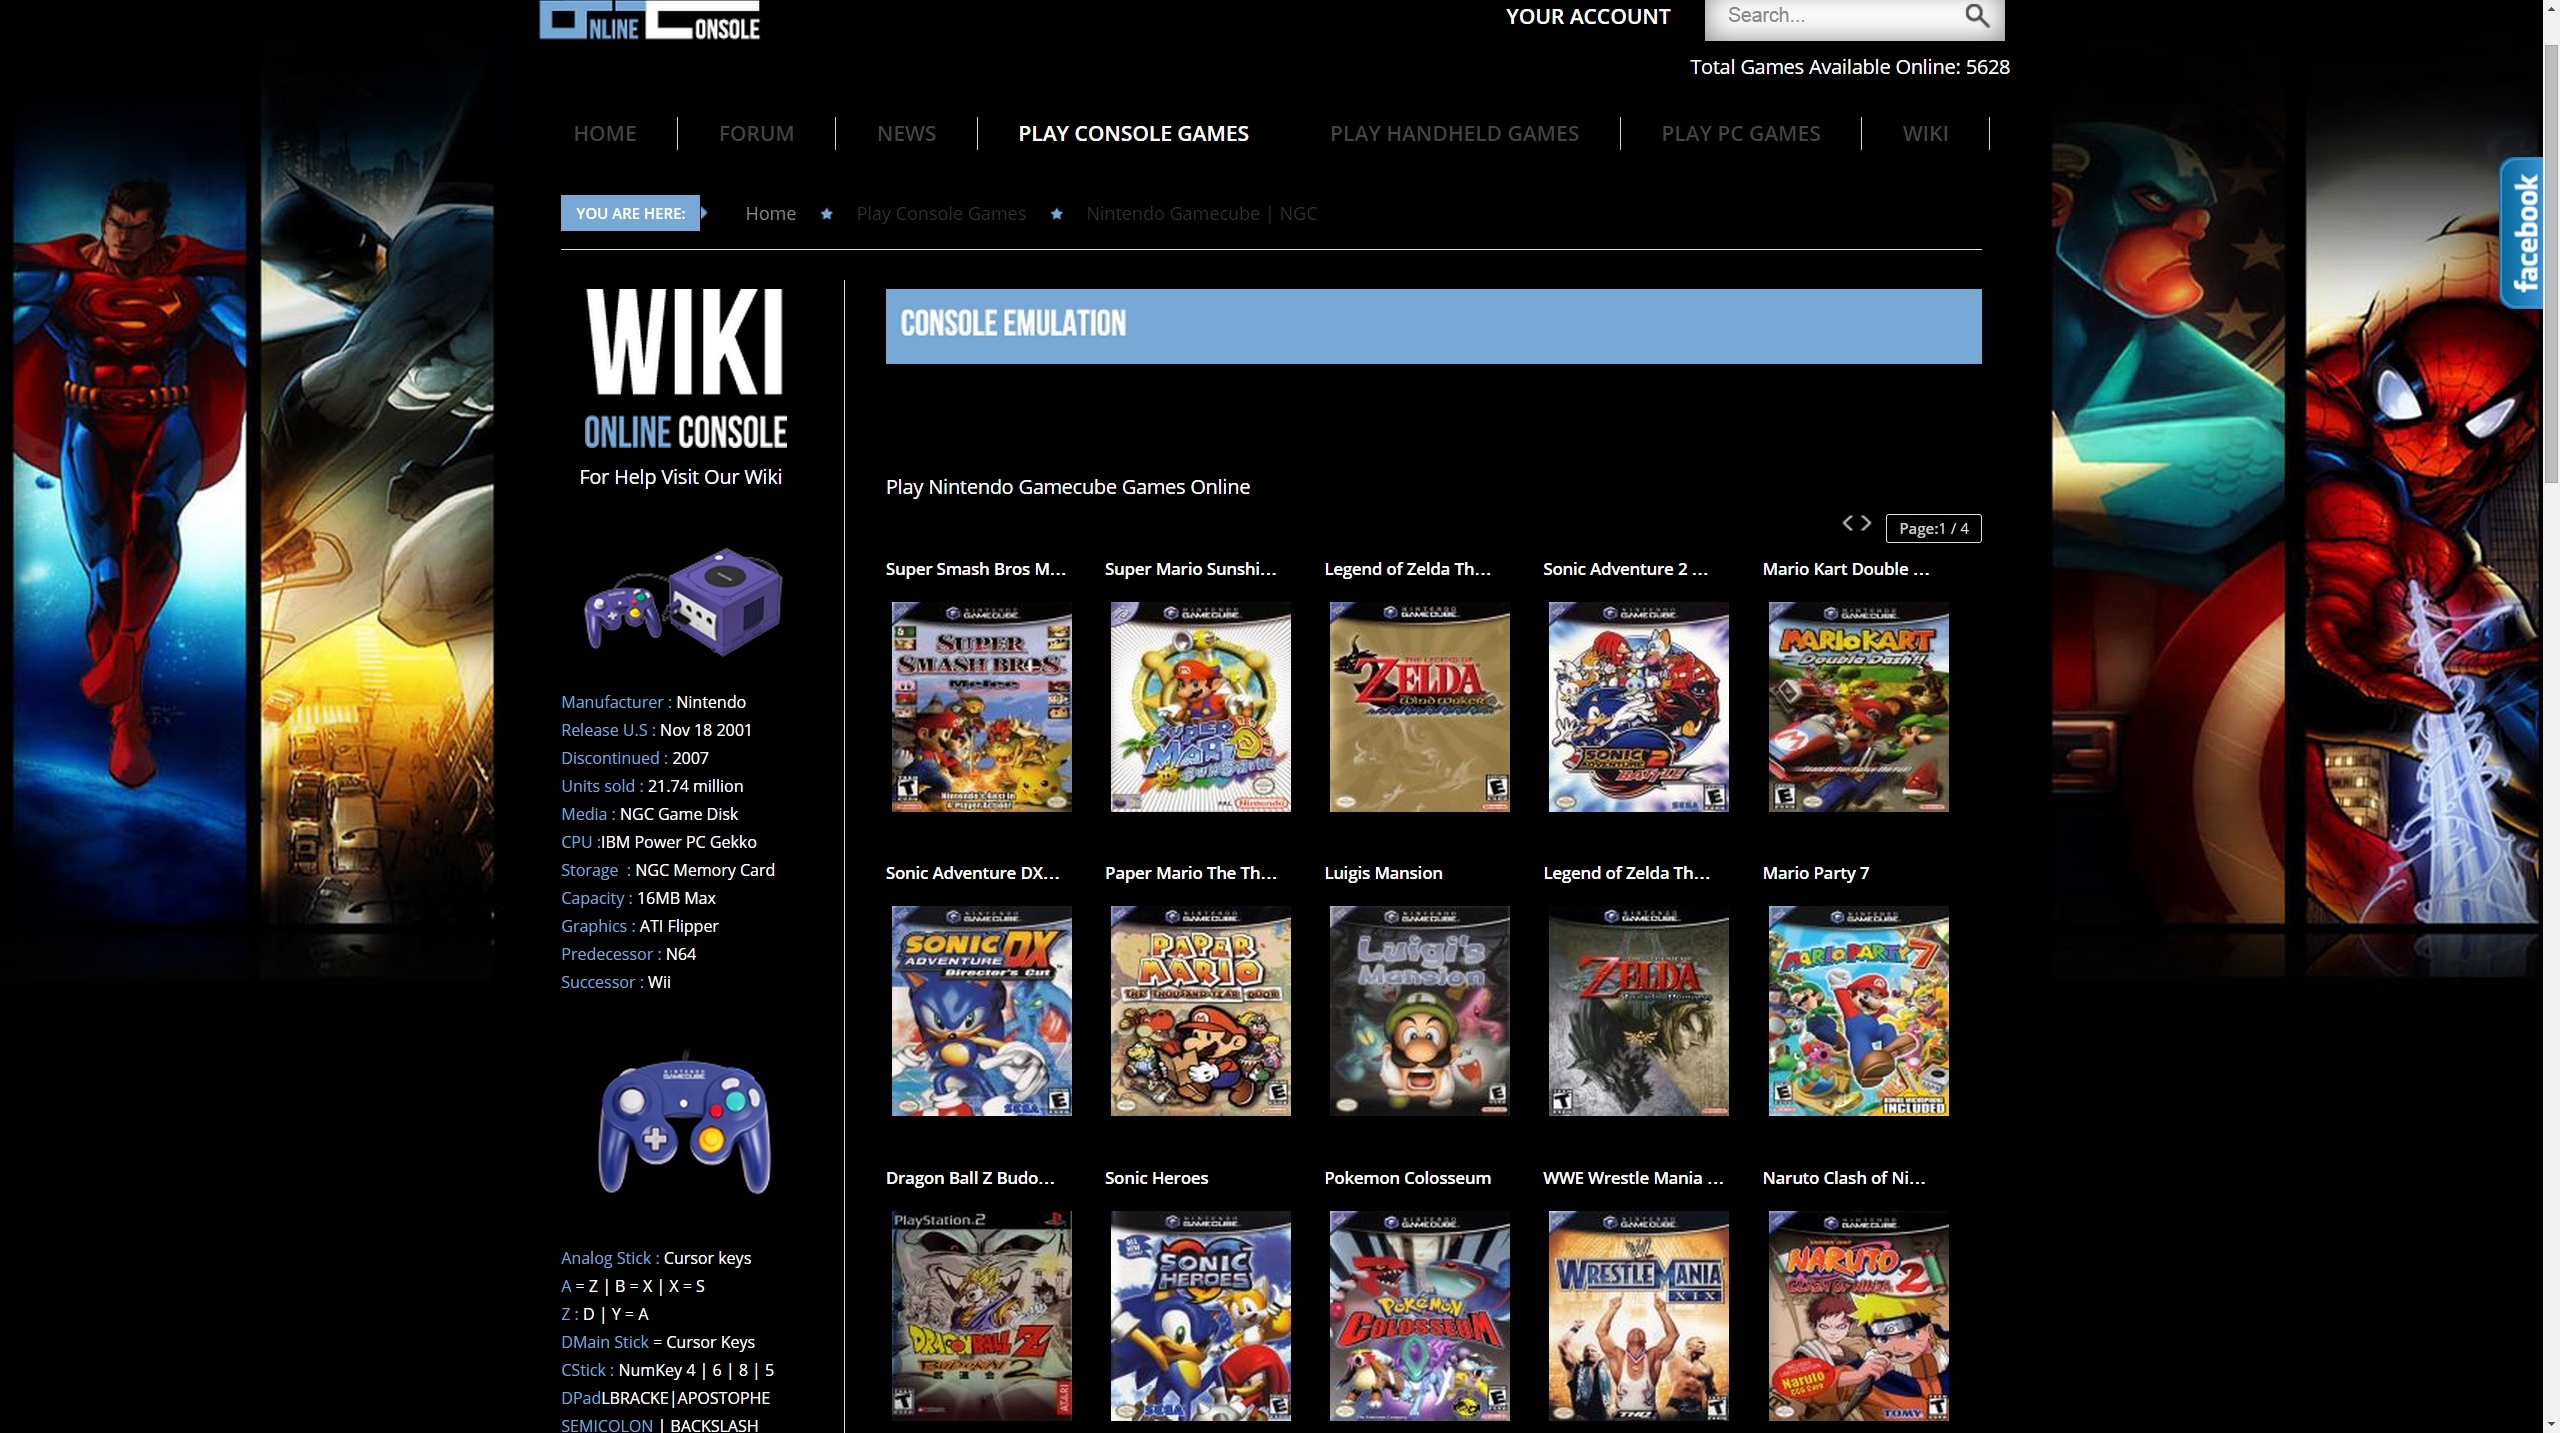Viewport: 2560px width, 1433px height.
Task: Click Naruto Clash of Ni... title
Action: point(1843,1178)
